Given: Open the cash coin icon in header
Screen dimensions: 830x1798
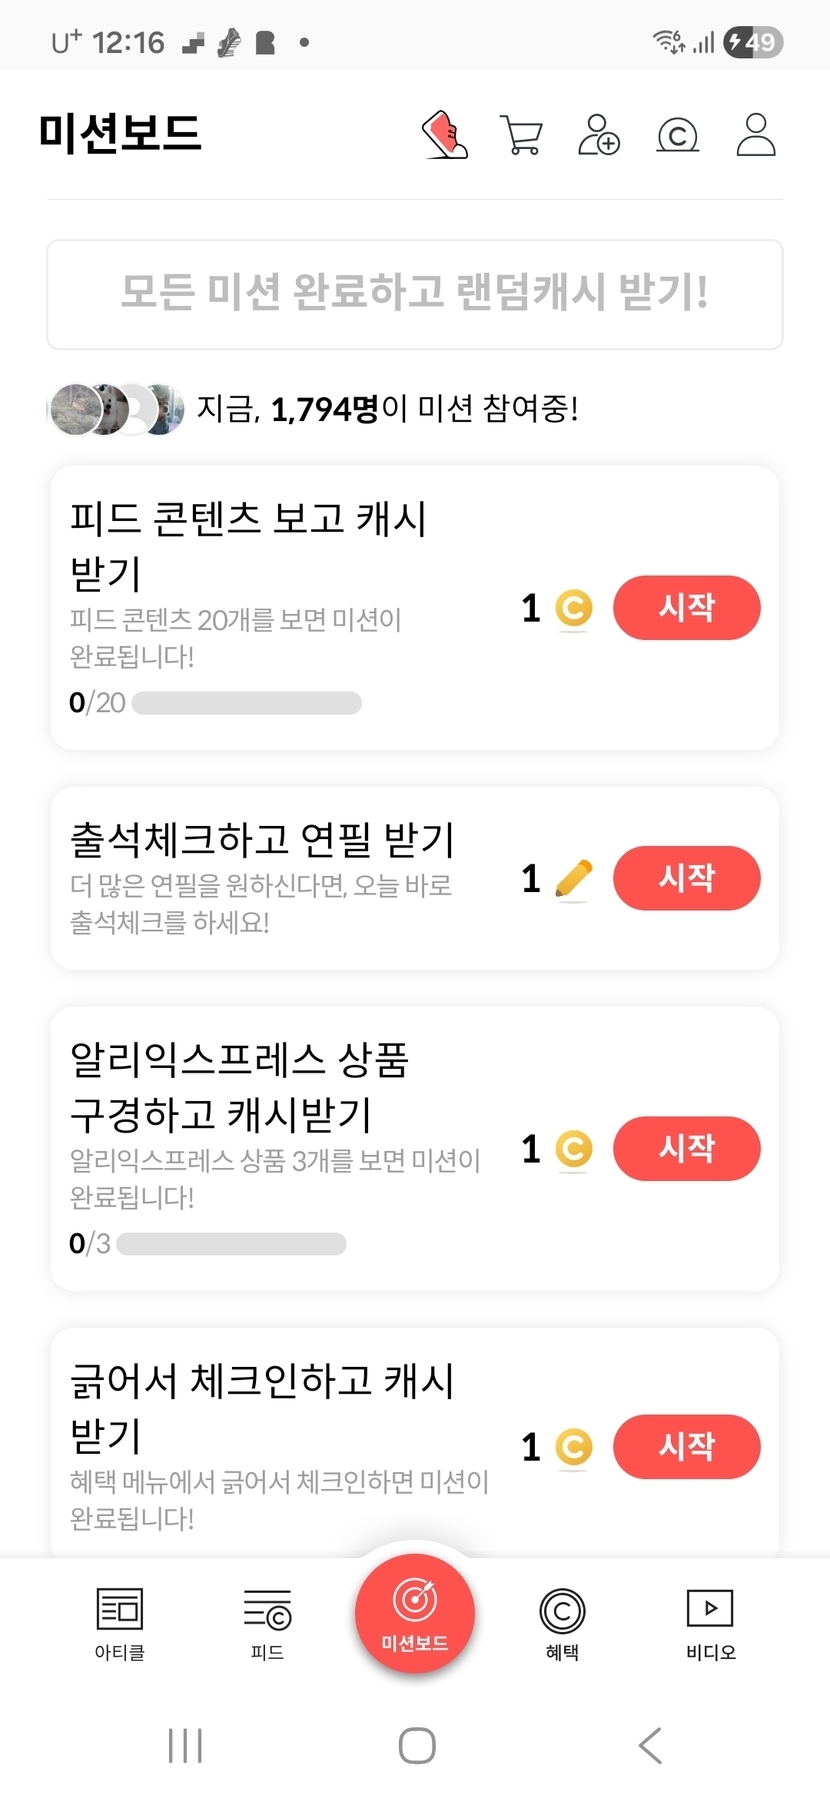Looking at the screenshot, I should [x=677, y=135].
